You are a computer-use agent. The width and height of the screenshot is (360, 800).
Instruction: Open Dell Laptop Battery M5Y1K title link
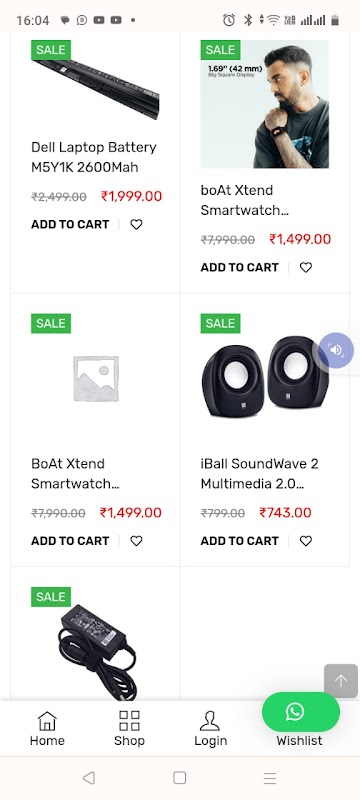coord(94,157)
